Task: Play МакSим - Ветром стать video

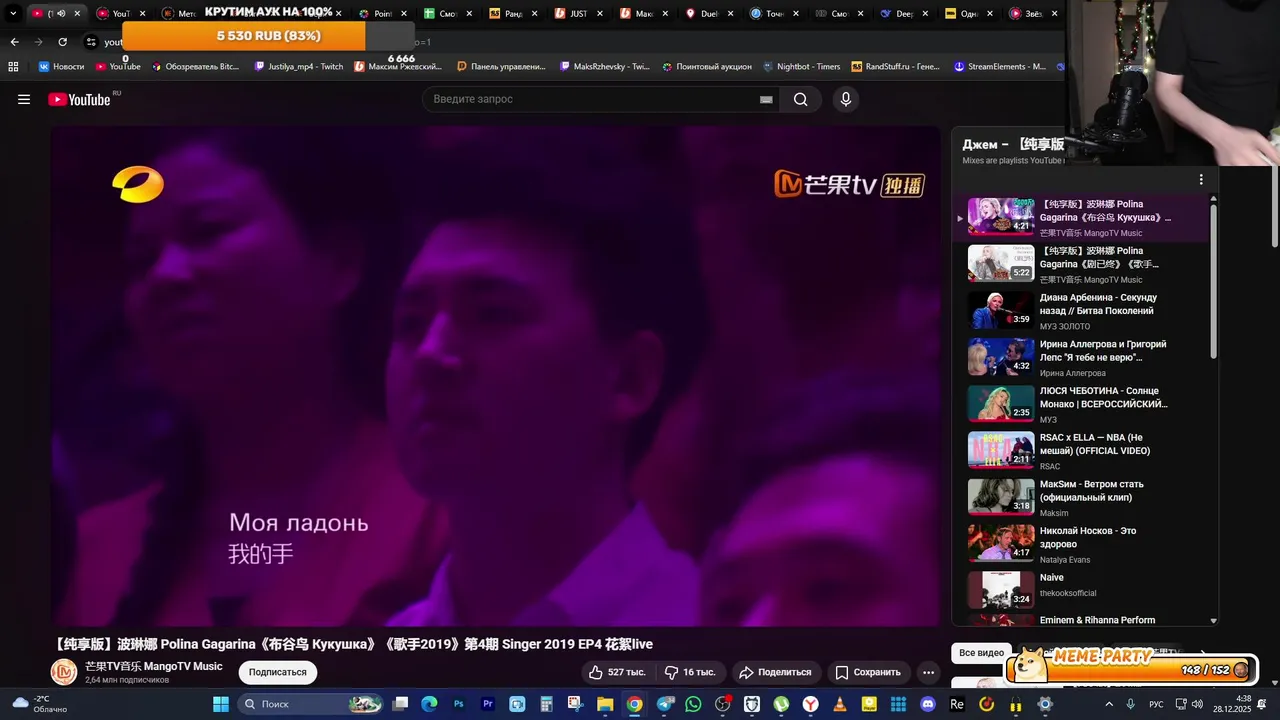Action: click(1082, 497)
